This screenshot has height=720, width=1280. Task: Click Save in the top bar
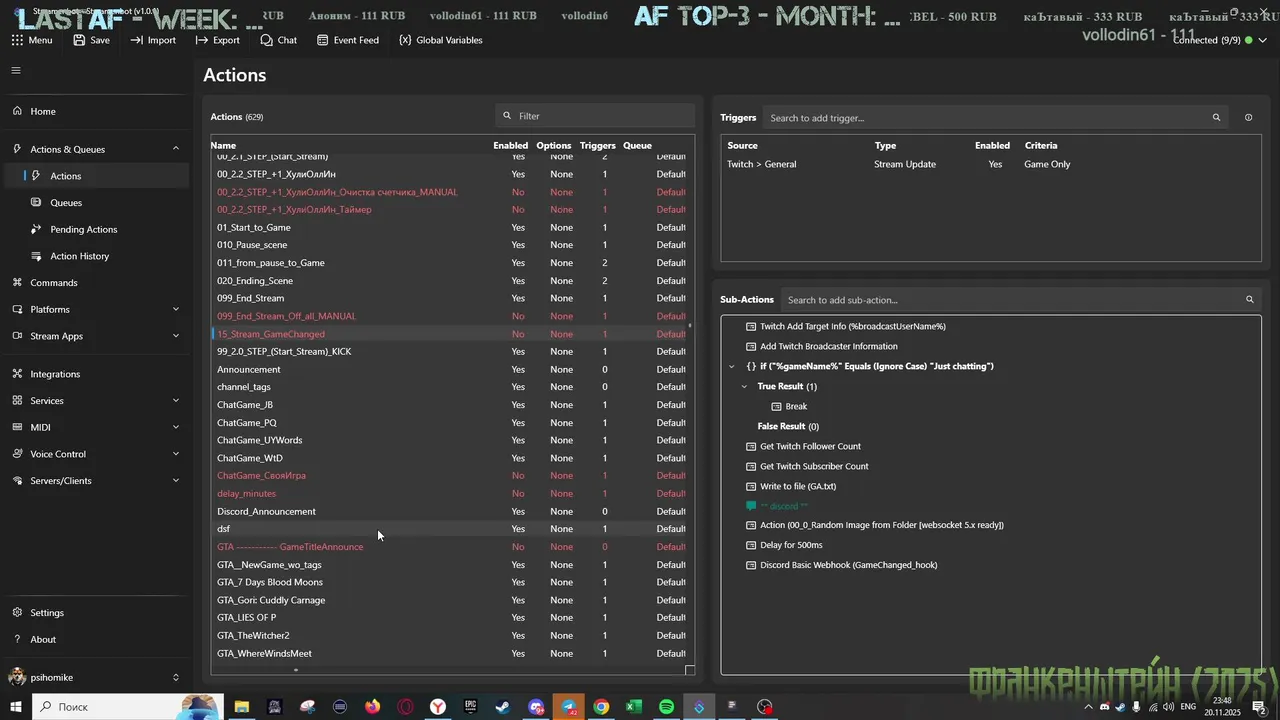[x=91, y=40]
